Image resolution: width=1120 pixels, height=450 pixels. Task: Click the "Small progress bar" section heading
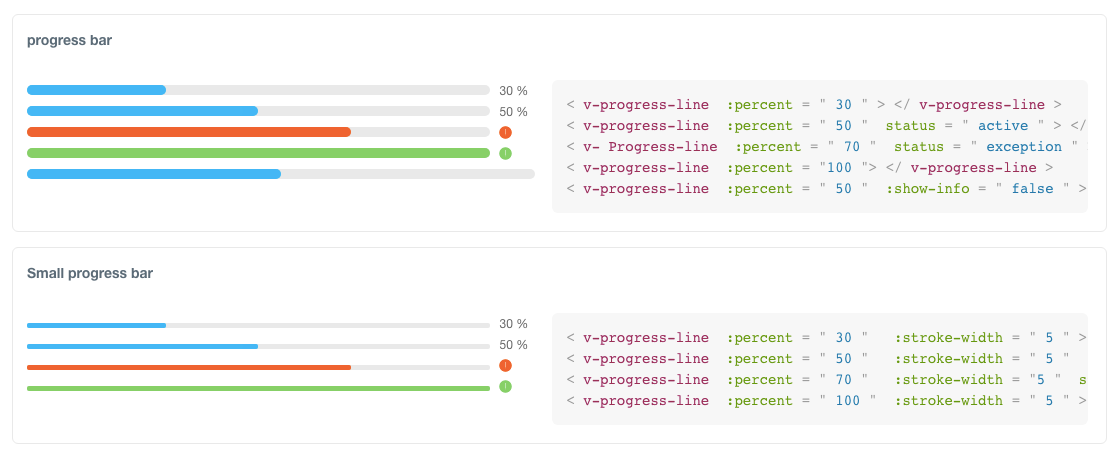[x=89, y=272]
